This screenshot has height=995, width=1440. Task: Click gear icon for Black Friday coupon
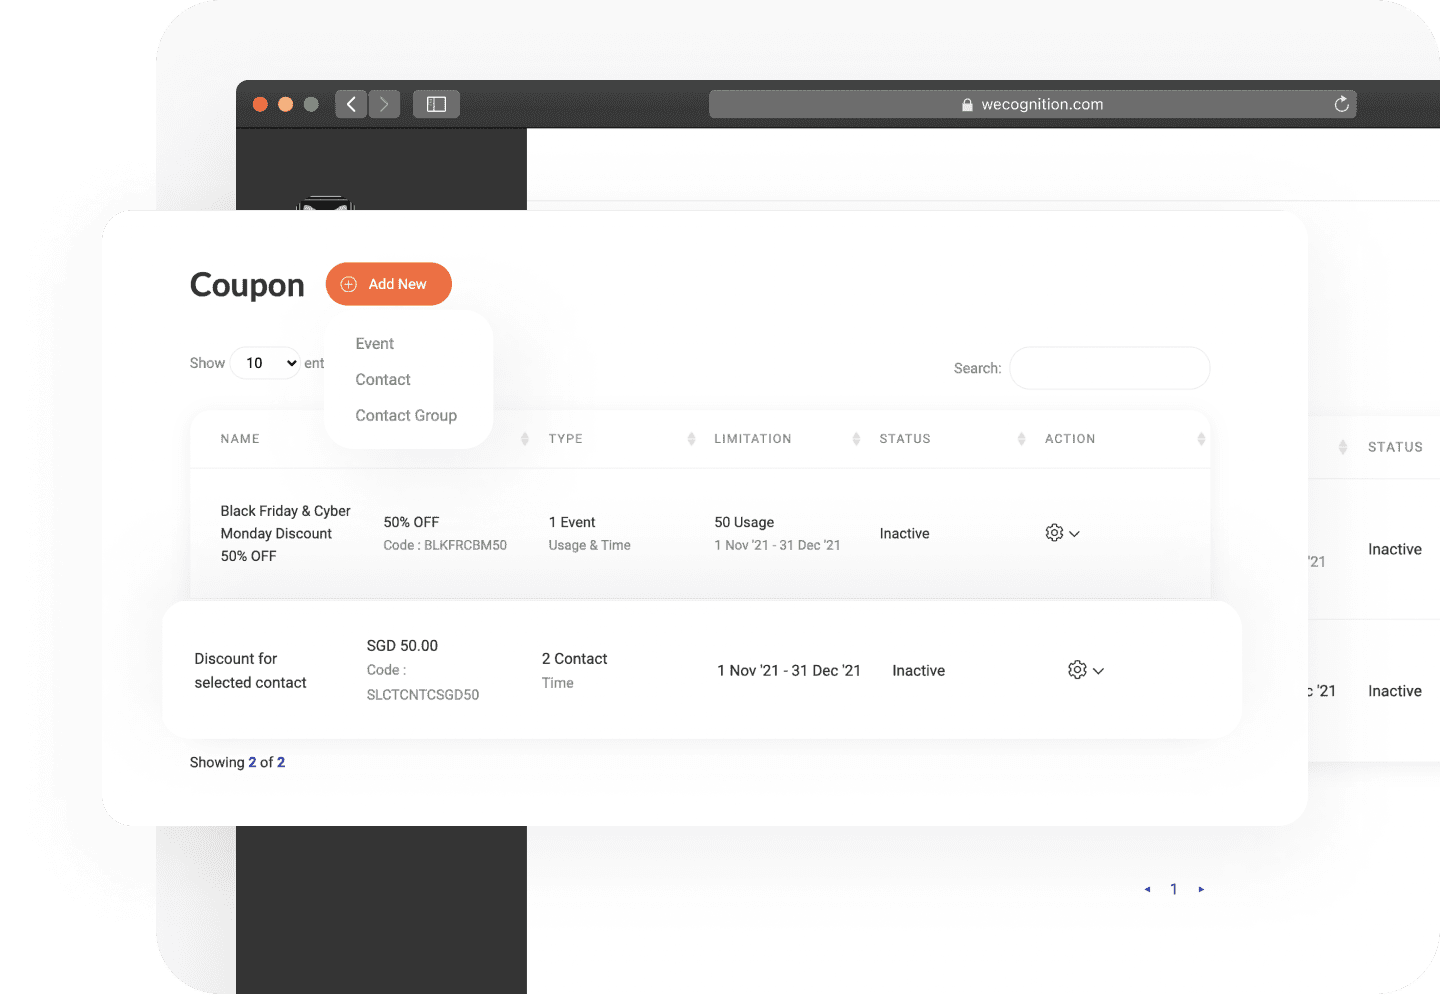1054,533
